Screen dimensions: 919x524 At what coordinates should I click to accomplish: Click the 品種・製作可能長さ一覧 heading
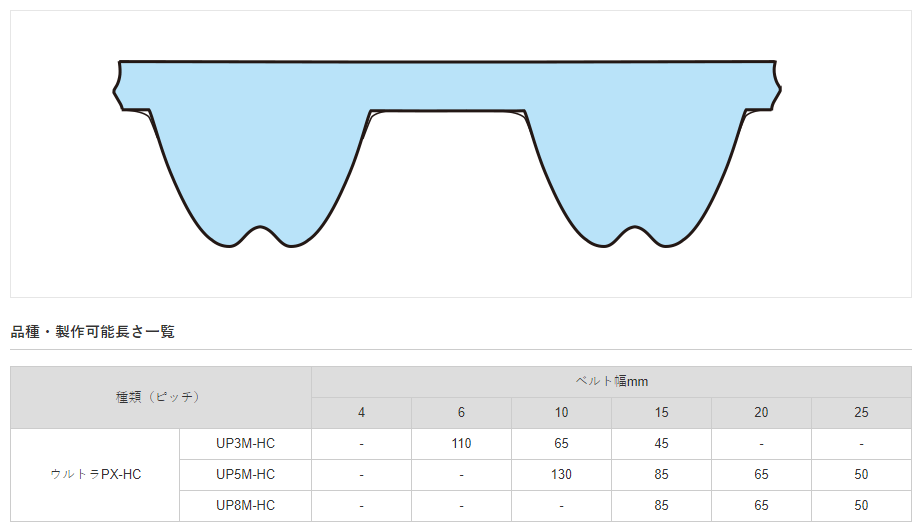click(x=92, y=331)
